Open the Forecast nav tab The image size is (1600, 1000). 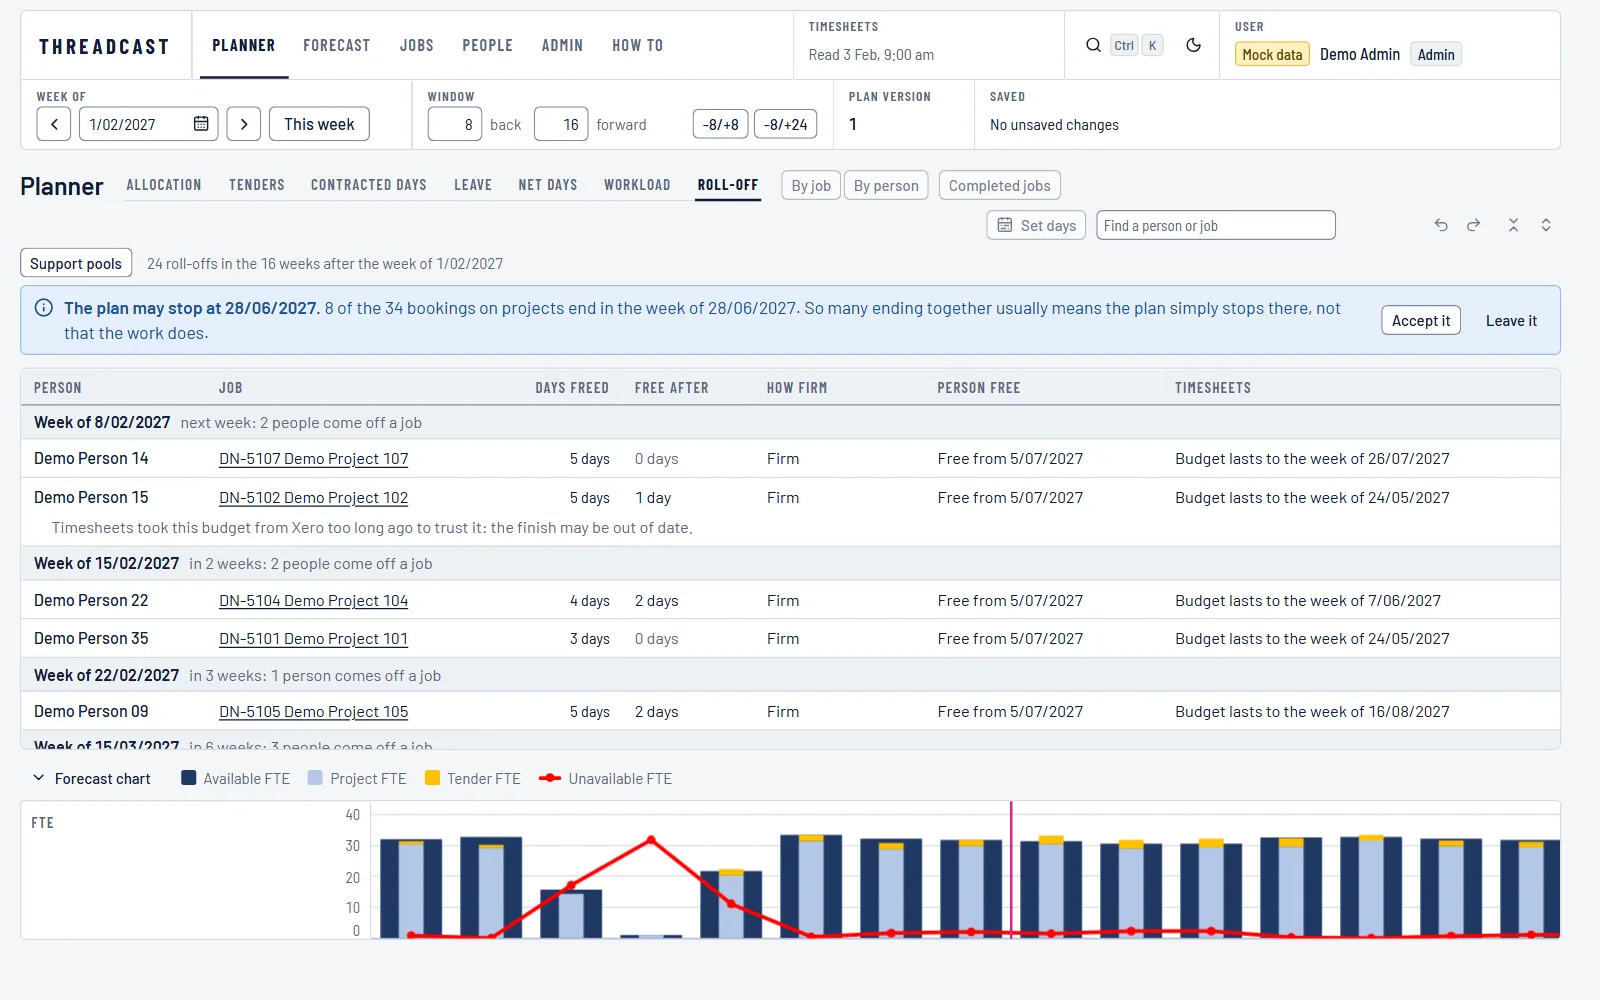337,45
